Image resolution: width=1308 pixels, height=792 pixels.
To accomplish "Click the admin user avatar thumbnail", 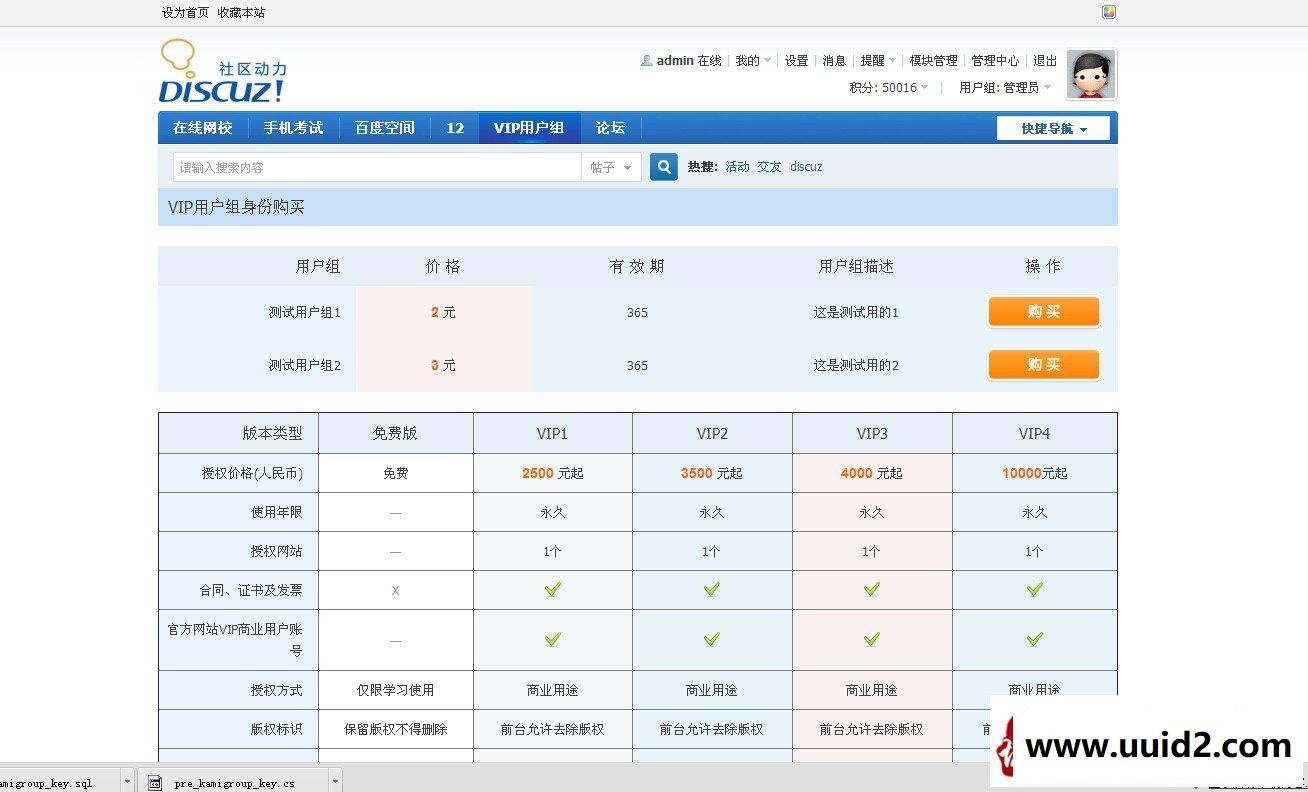I will [1090, 74].
